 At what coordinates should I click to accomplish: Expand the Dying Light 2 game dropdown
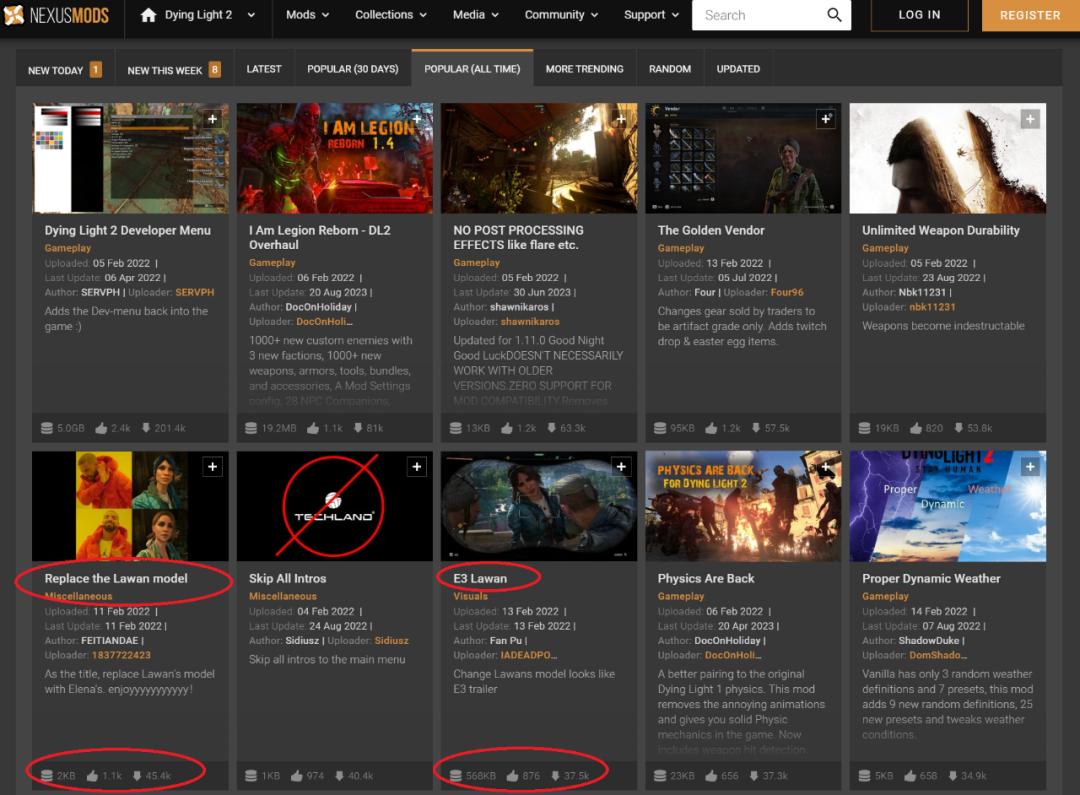point(250,15)
